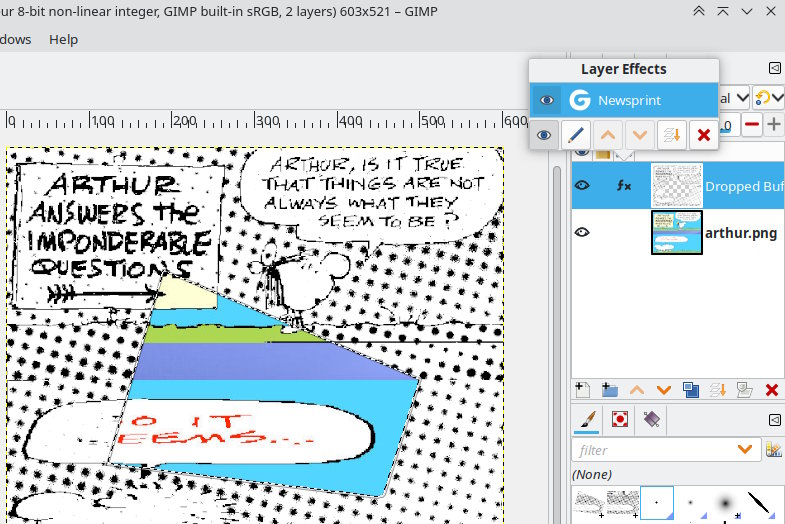The image size is (785, 524).
Task: Select the Dropped Buffer layer thumbnail
Action: tap(677, 186)
